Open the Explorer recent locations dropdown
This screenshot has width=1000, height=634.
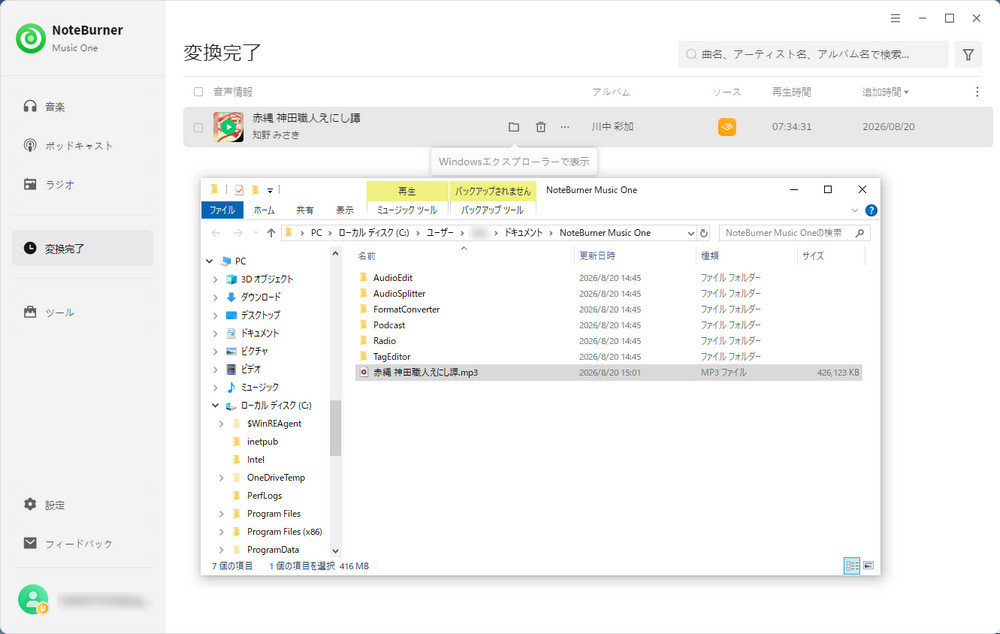[x=256, y=233]
